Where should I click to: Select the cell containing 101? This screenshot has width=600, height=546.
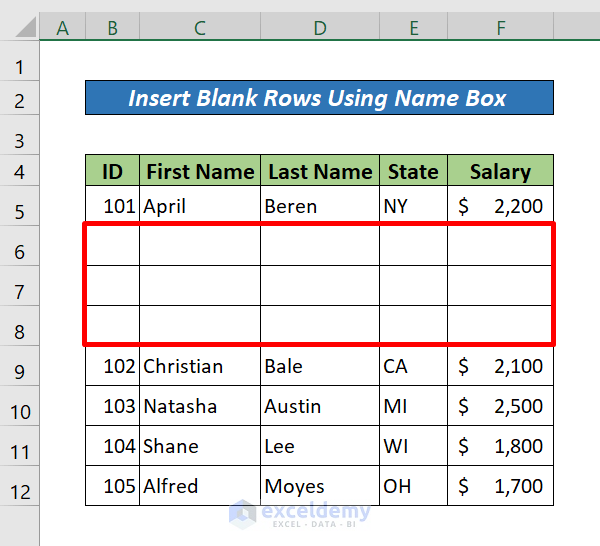(x=112, y=204)
